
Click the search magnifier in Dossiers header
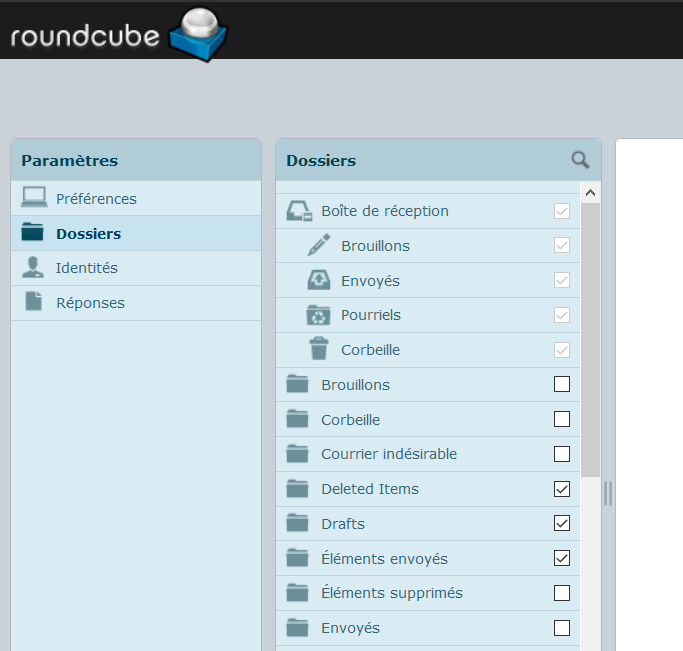580,160
